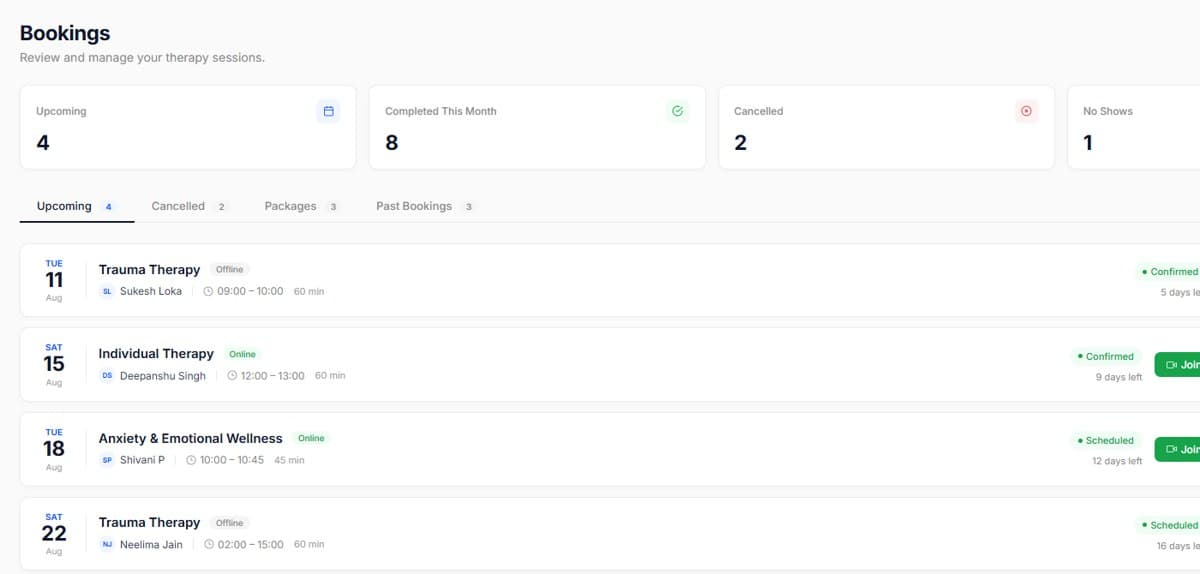Viewport: 1200px width, 574px height.
Task: Go to the Past Bookings tab
Action: point(425,206)
